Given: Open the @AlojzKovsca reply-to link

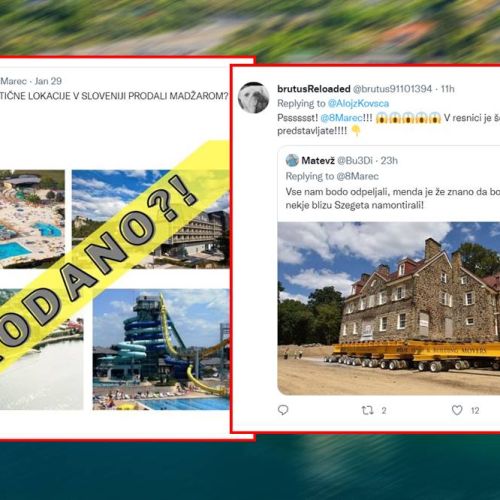Looking at the screenshot, I should (358, 104).
